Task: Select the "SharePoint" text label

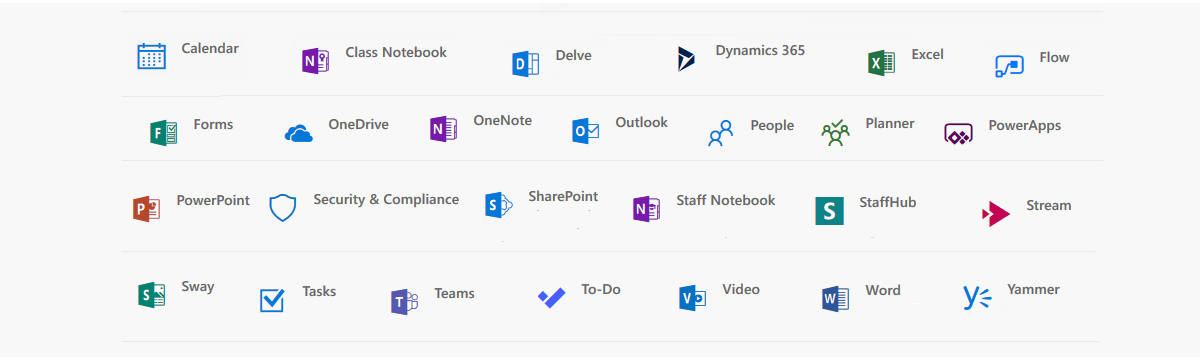Action: [x=563, y=196]
